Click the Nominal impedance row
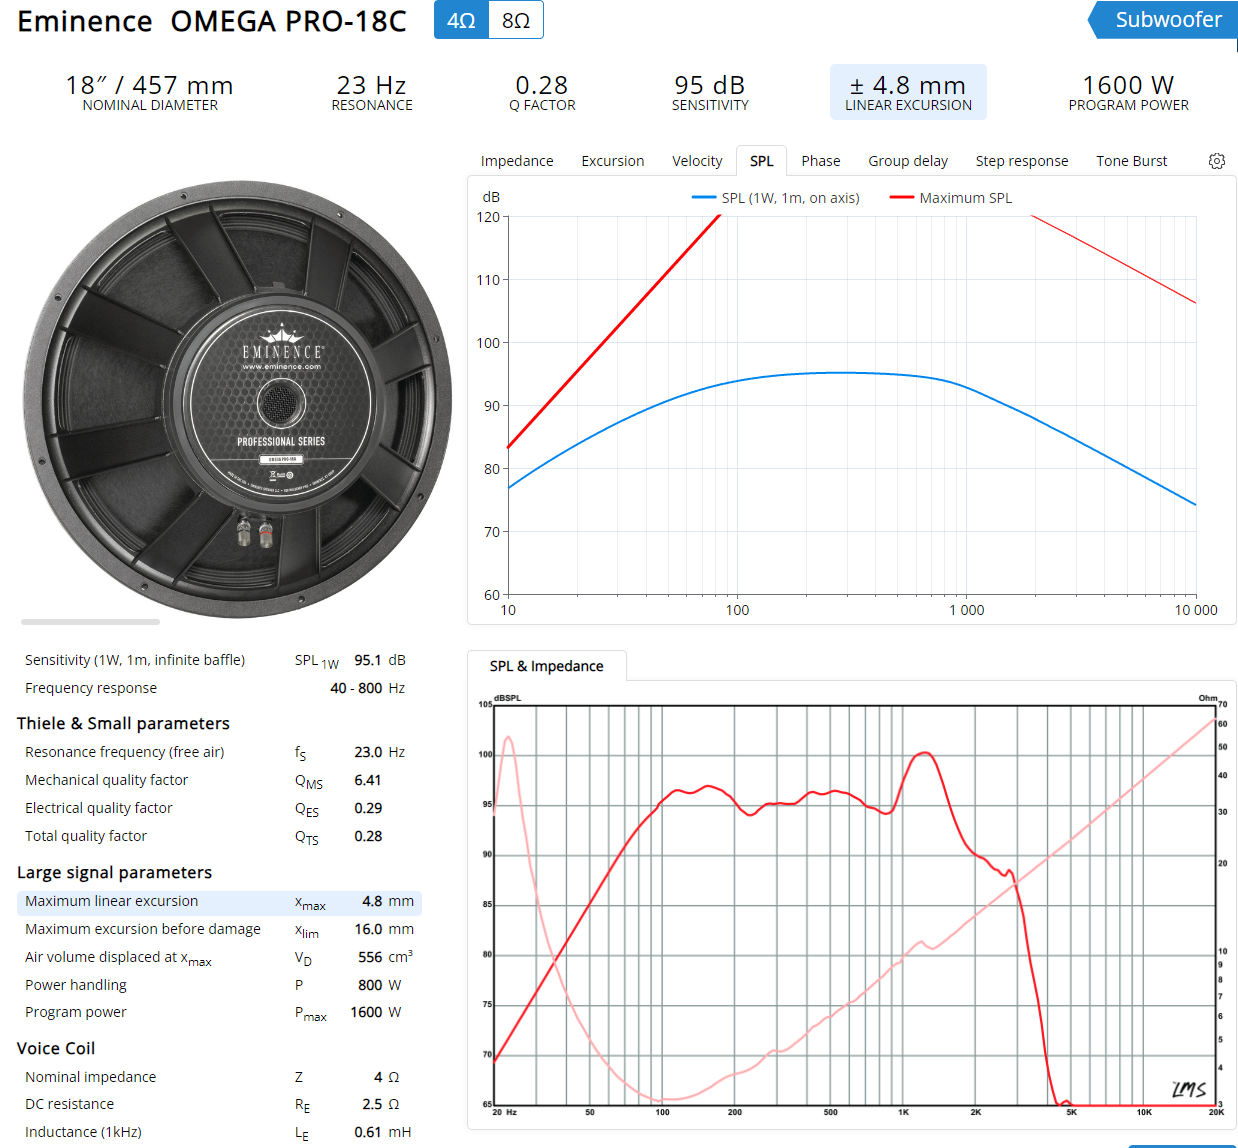 point(219,1078)
